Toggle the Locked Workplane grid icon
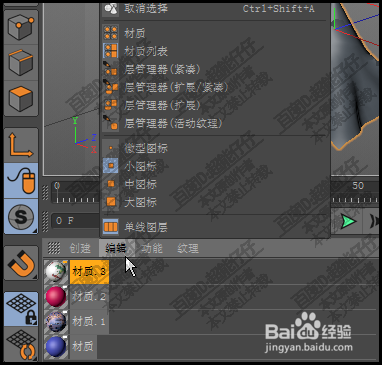382x365 pixels. pyautogui.click(x=21, y=309)
